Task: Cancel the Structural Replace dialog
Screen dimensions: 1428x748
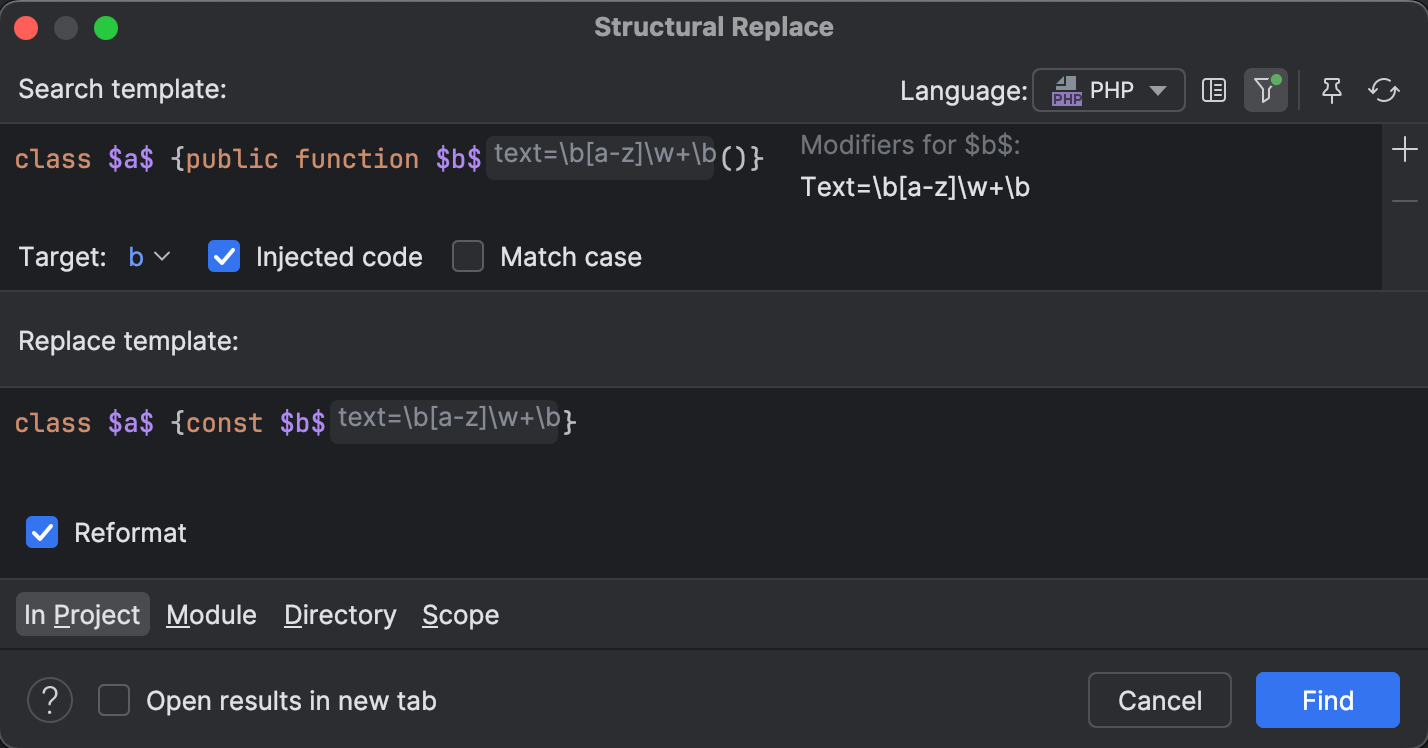Action: (1159, 700)
